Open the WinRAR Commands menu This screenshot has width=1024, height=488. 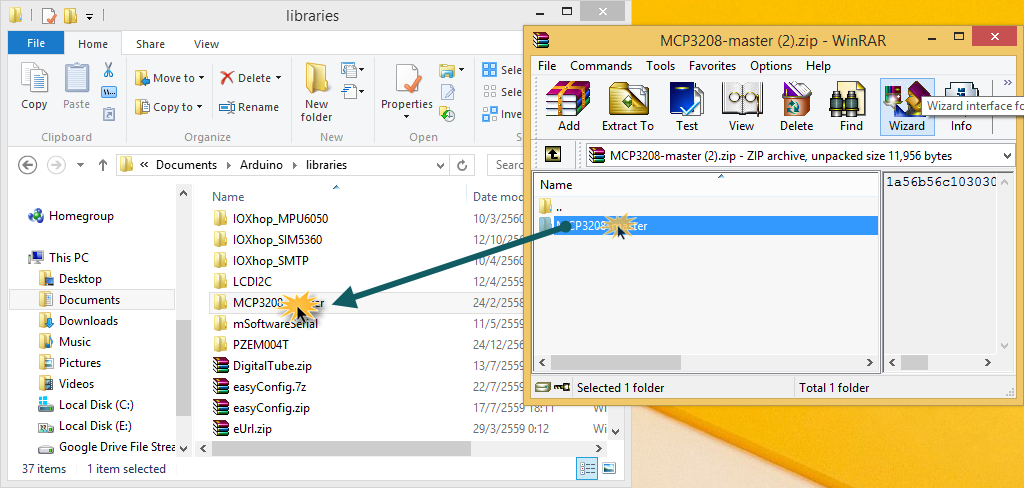(x=601, y=66)
